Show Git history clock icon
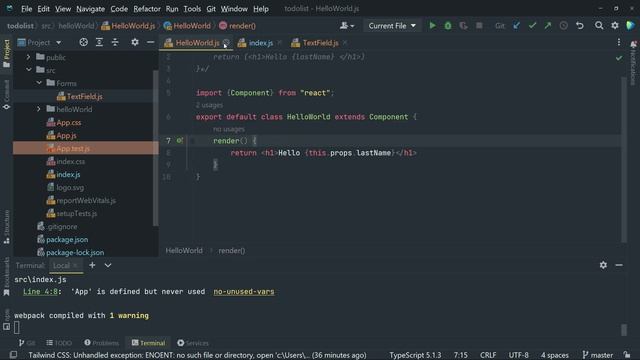 click(564, 26)
